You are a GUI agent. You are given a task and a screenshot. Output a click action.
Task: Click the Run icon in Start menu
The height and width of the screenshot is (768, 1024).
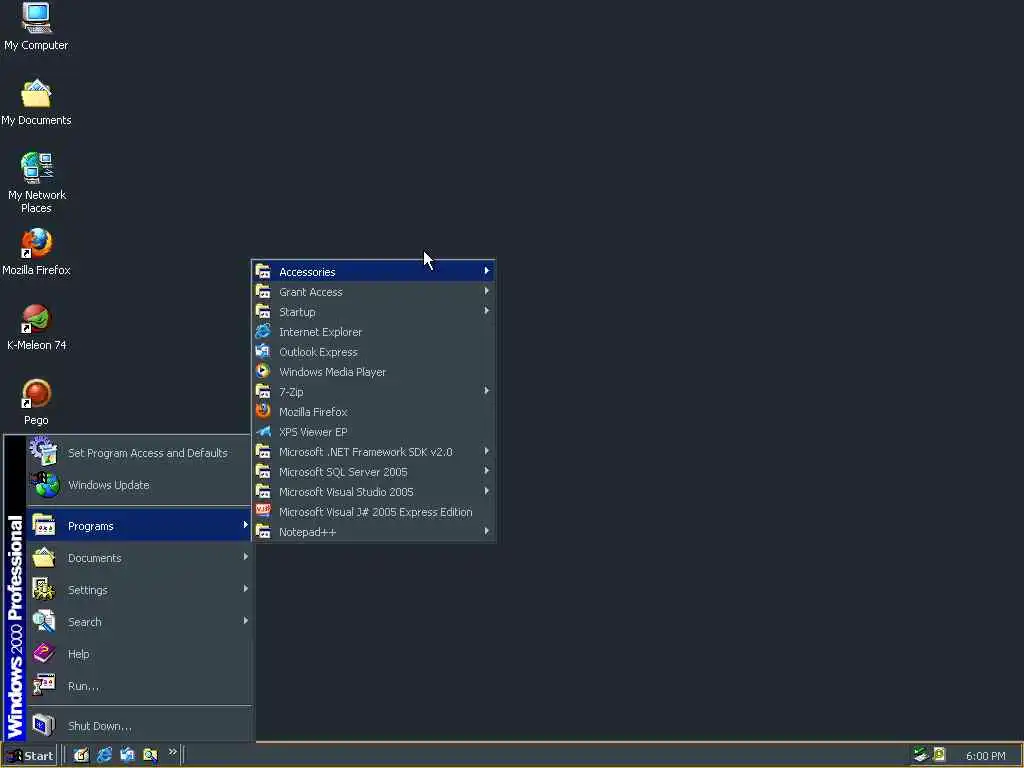click(44, 685)
